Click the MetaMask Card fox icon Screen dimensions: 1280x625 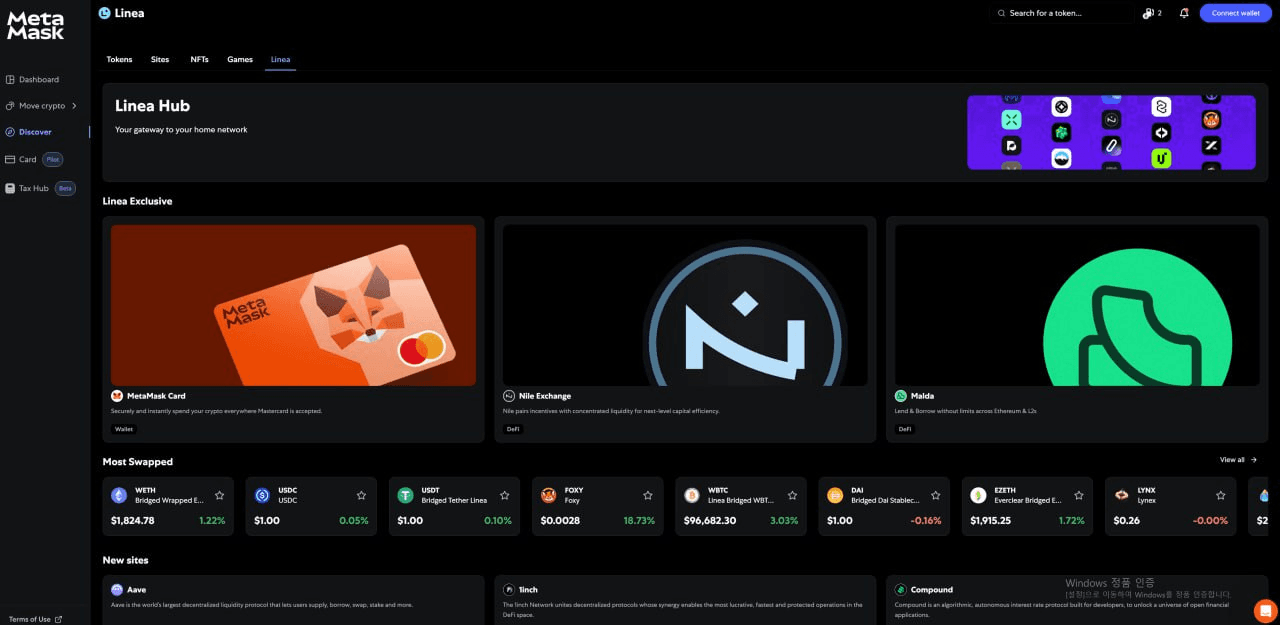click(117, 396)
